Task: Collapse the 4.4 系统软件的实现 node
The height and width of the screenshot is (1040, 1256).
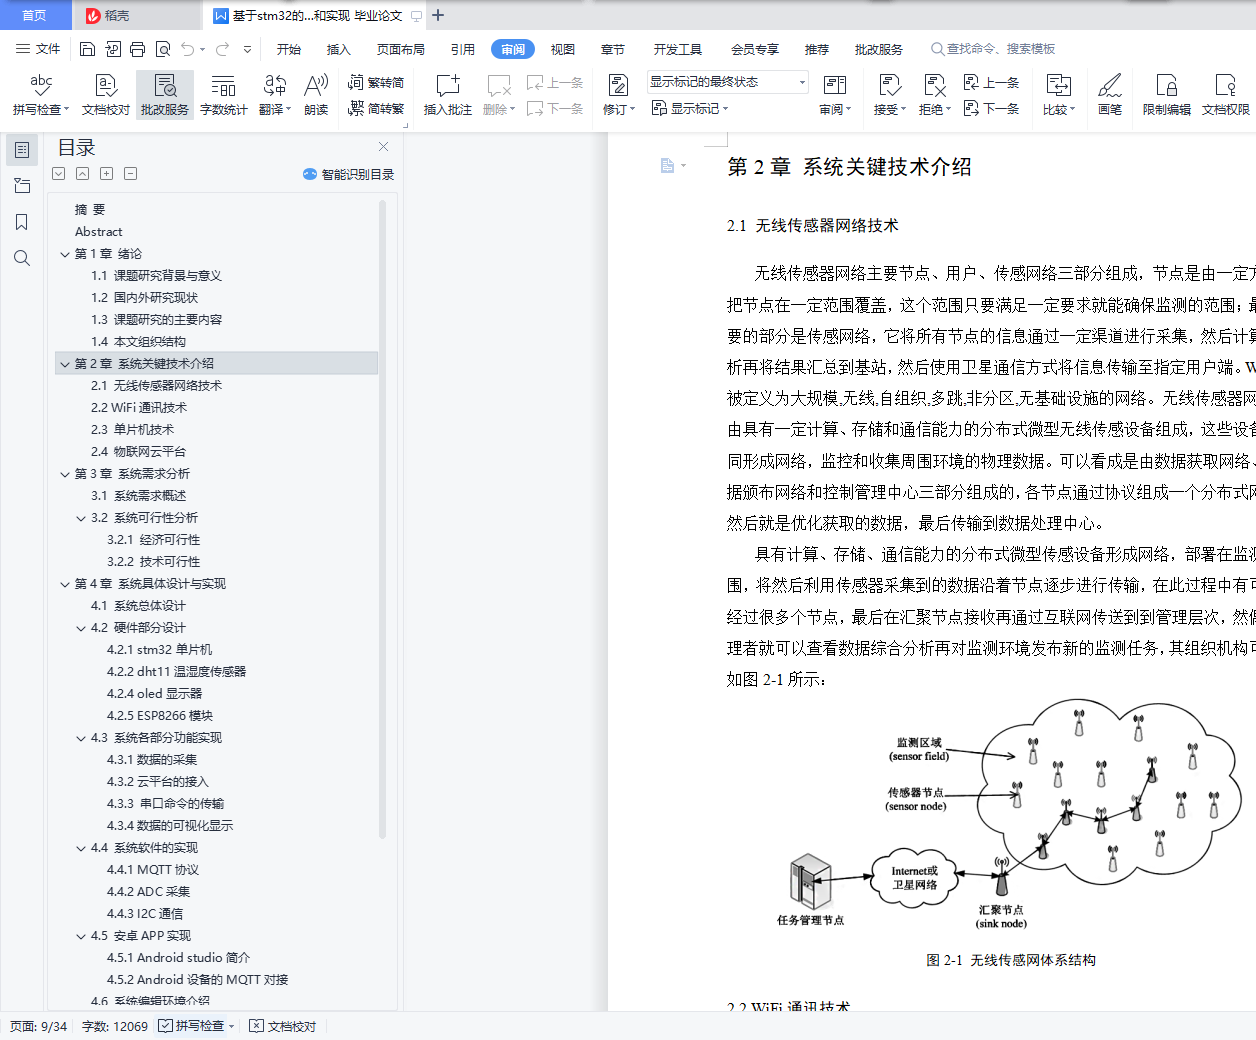Action: pyautogui.click(x=81, y=848)
